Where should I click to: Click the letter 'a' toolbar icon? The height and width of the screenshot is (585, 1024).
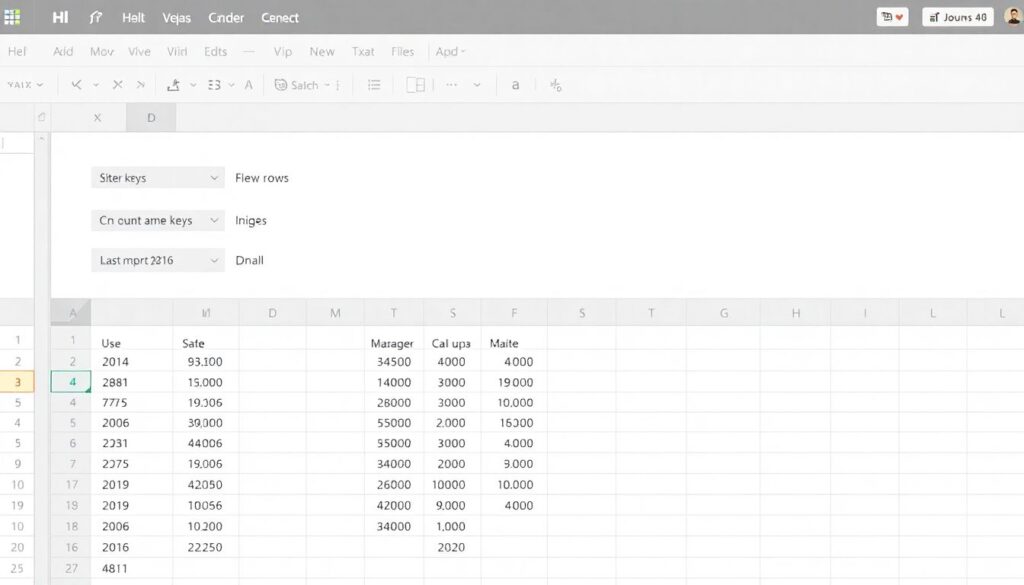[515, 86]
